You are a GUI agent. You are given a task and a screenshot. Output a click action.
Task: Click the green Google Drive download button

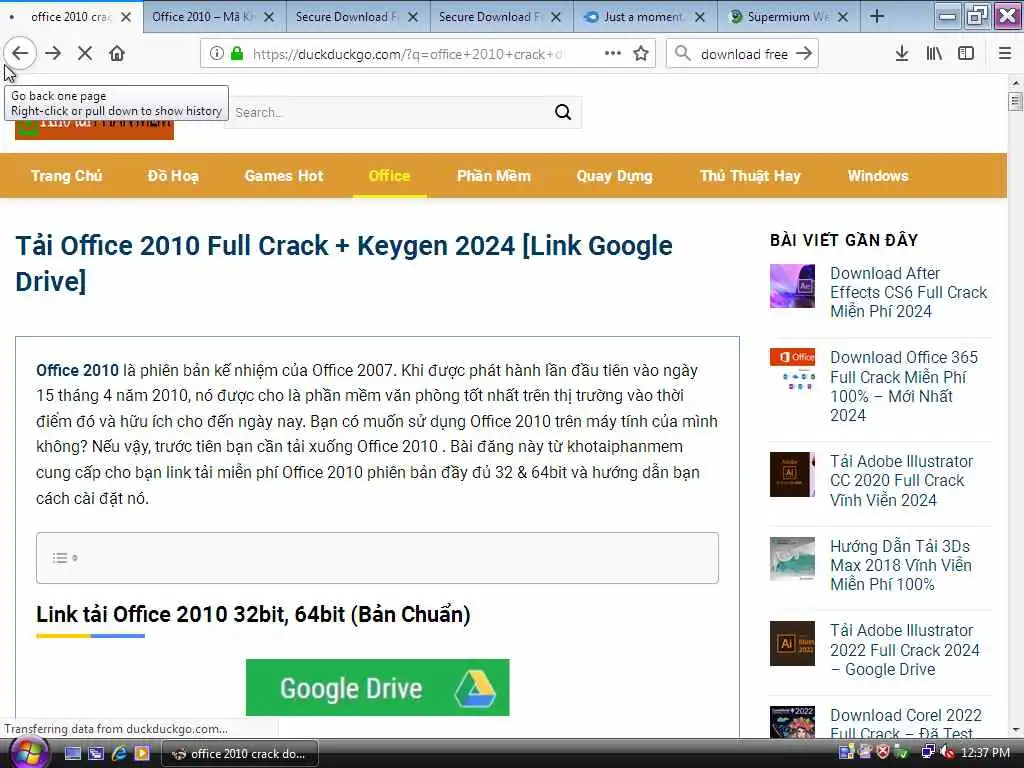[377, 687]
